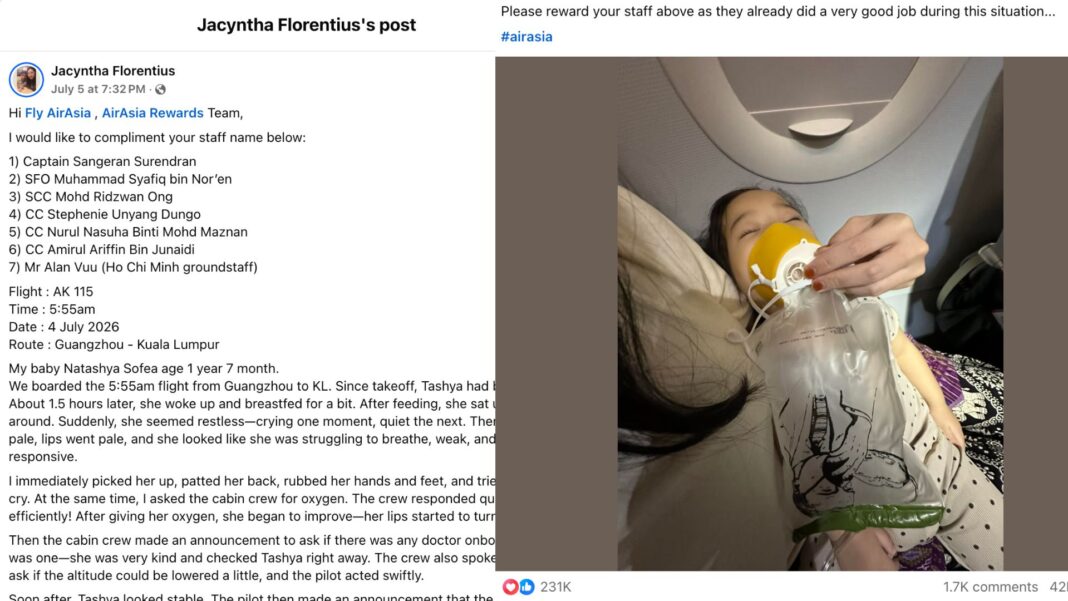
Task: Click the July 5 at 7:32 PM timestamp
Action: pyautogui.click(x=98, y=89)
